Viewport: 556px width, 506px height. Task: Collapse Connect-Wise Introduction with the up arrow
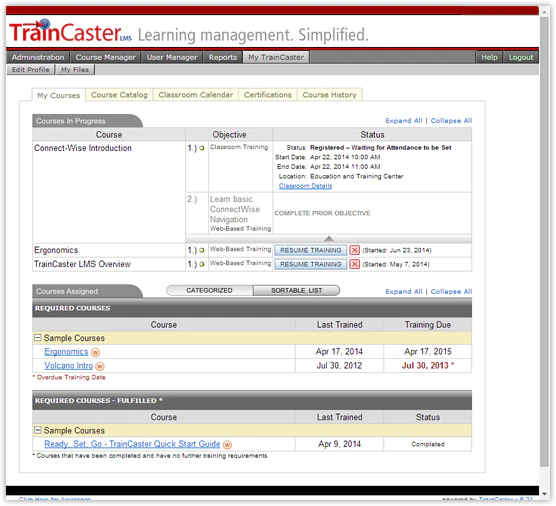329,239
